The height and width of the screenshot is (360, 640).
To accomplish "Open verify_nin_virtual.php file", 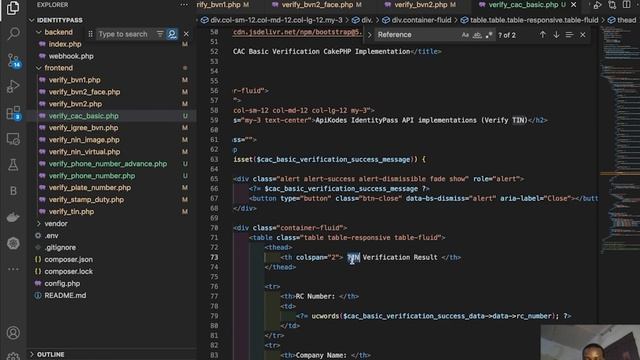I will pyautogui.click(x=84, y=152).
